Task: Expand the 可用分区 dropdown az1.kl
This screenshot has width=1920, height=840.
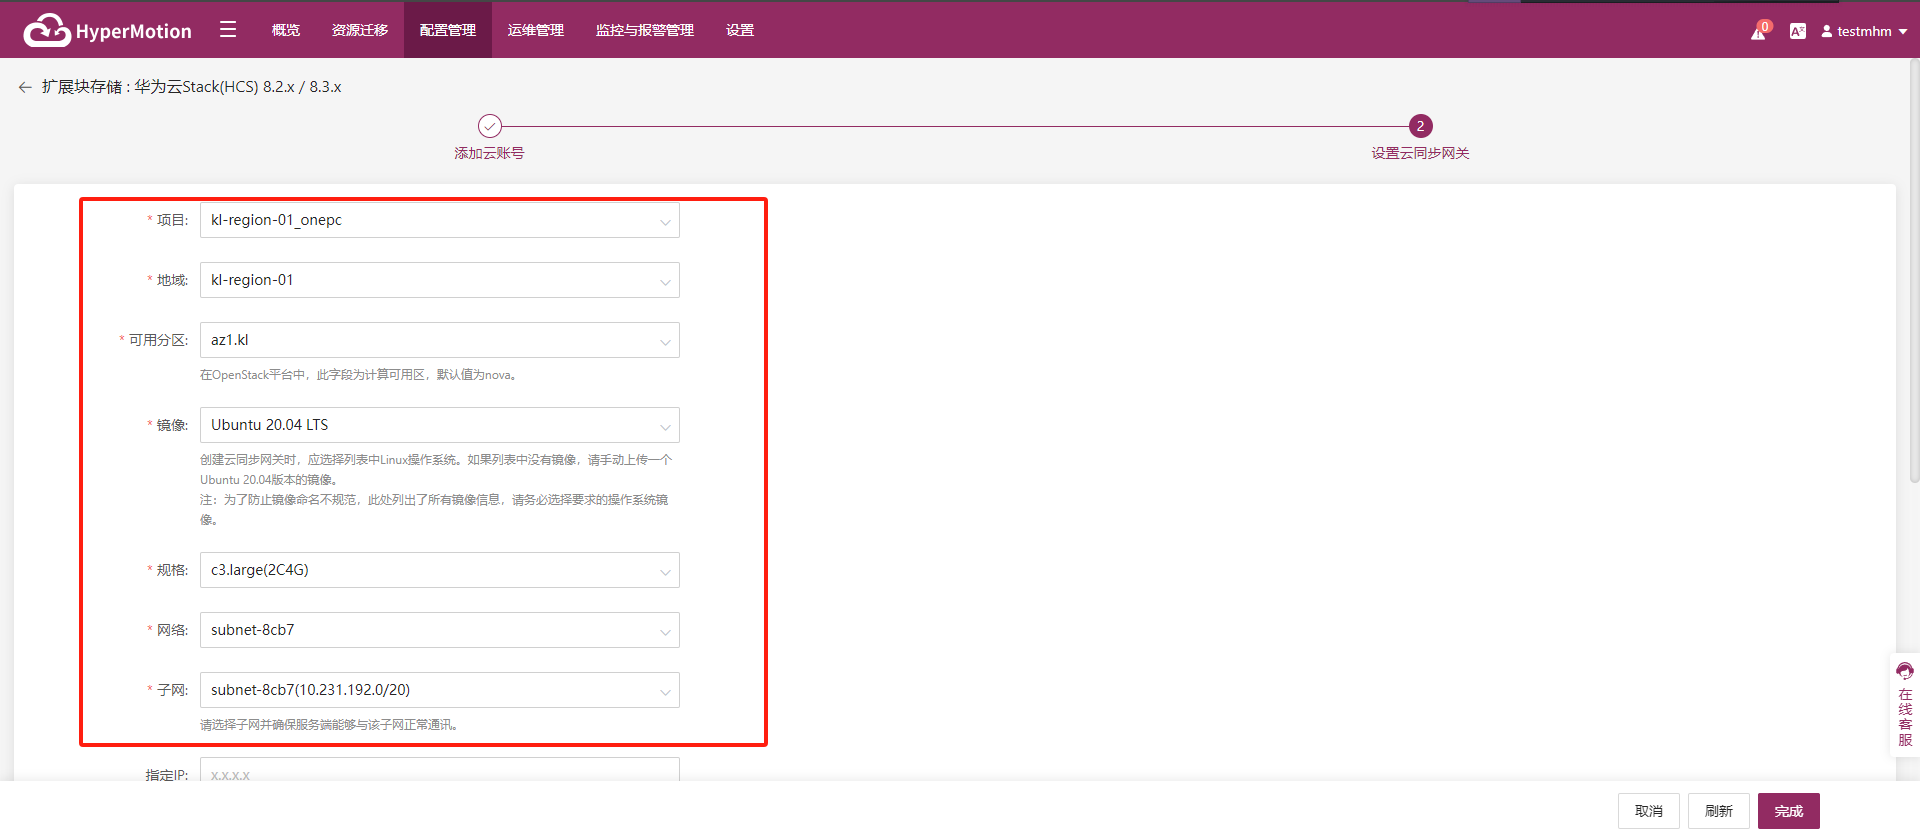Action: coord(440,340)
